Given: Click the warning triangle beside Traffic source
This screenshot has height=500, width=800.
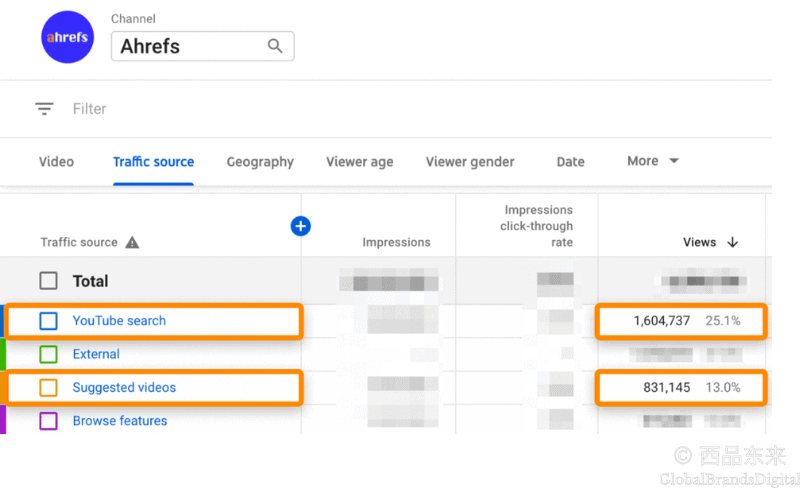Looking at the screenshot, I should tap(132, 242).
